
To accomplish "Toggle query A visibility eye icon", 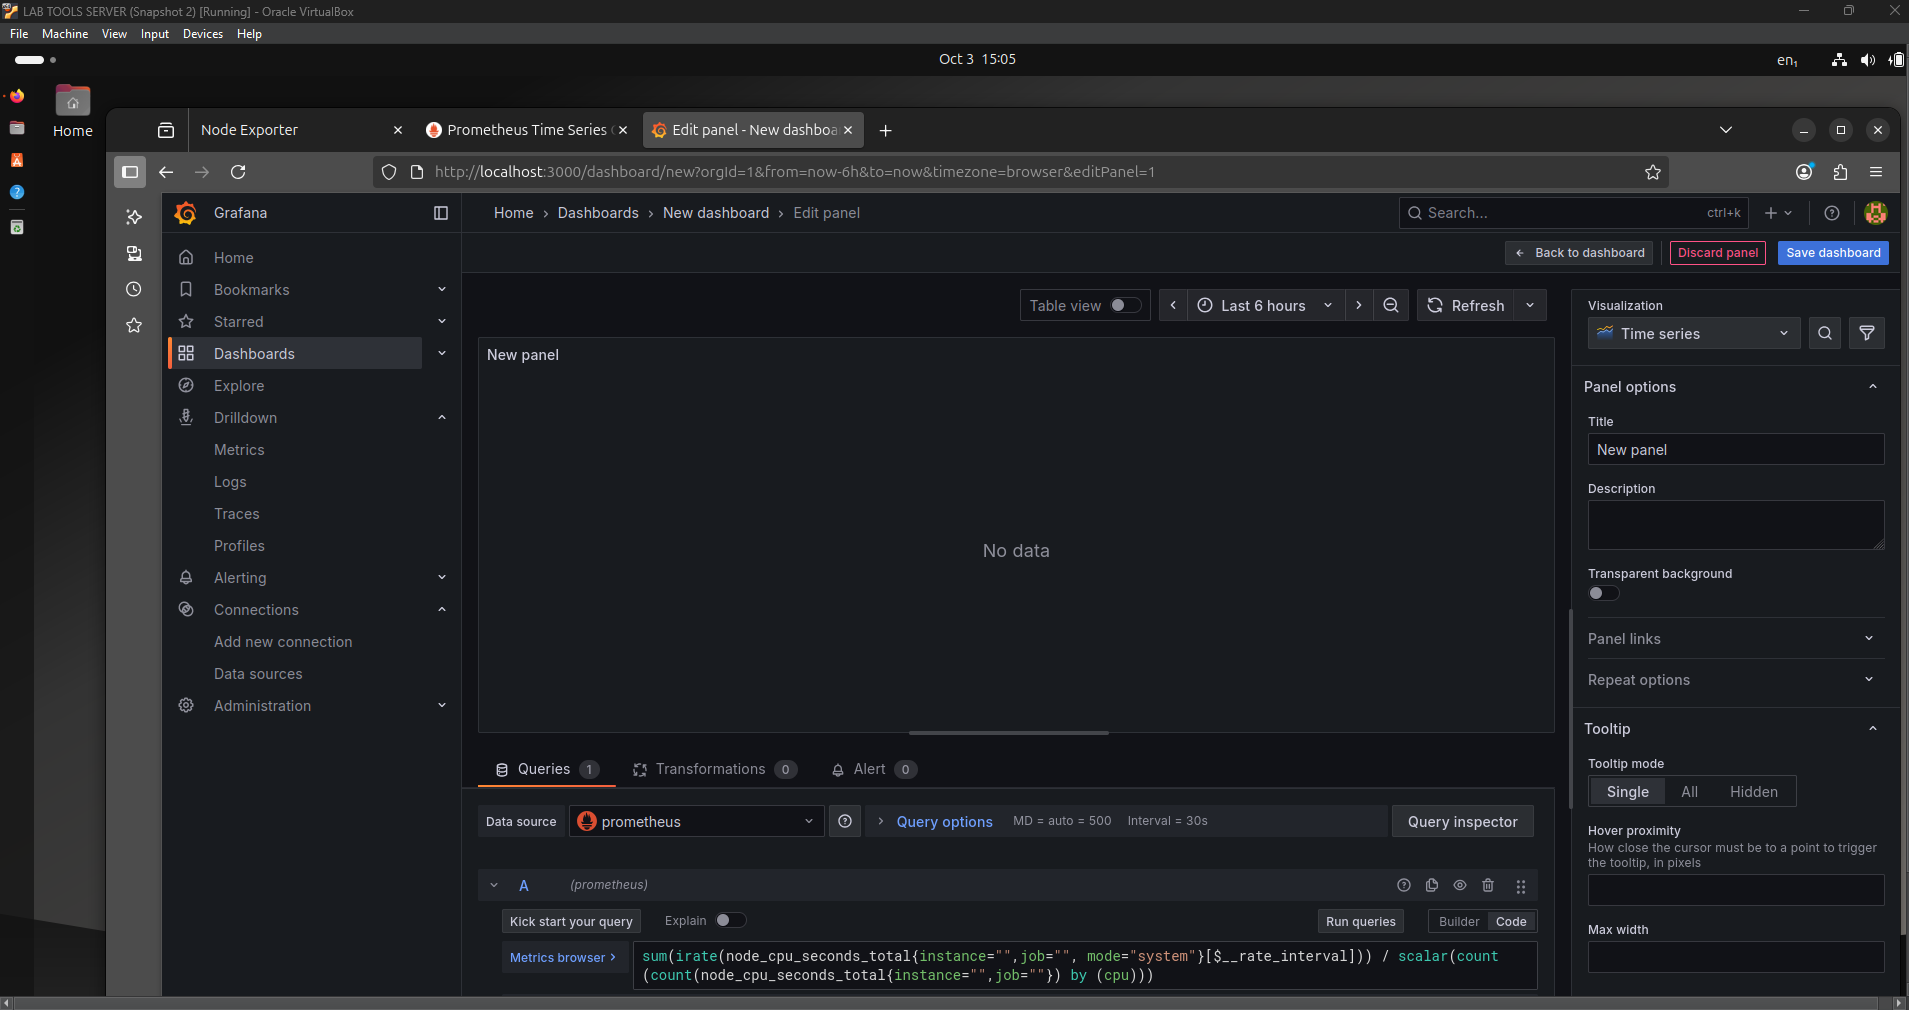I will coord(1460,885).
